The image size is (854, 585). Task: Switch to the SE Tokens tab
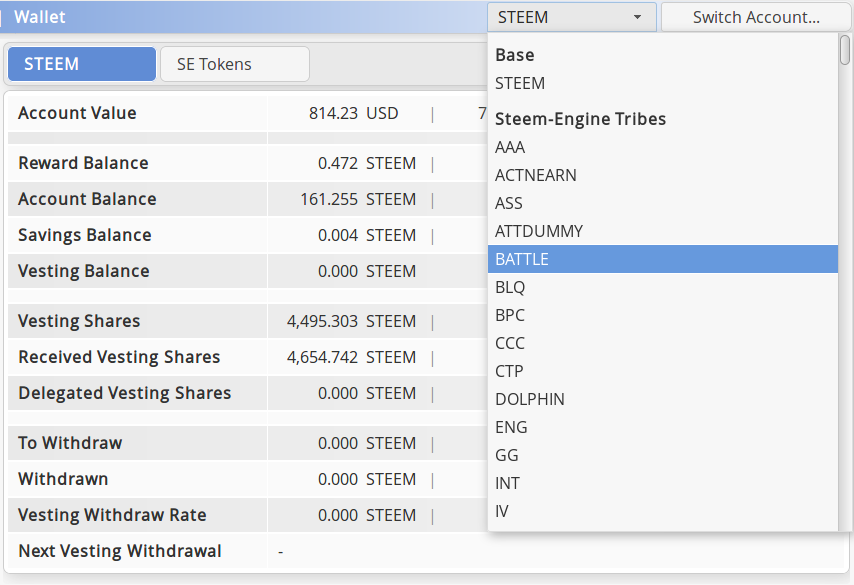(x=235, y=64)
